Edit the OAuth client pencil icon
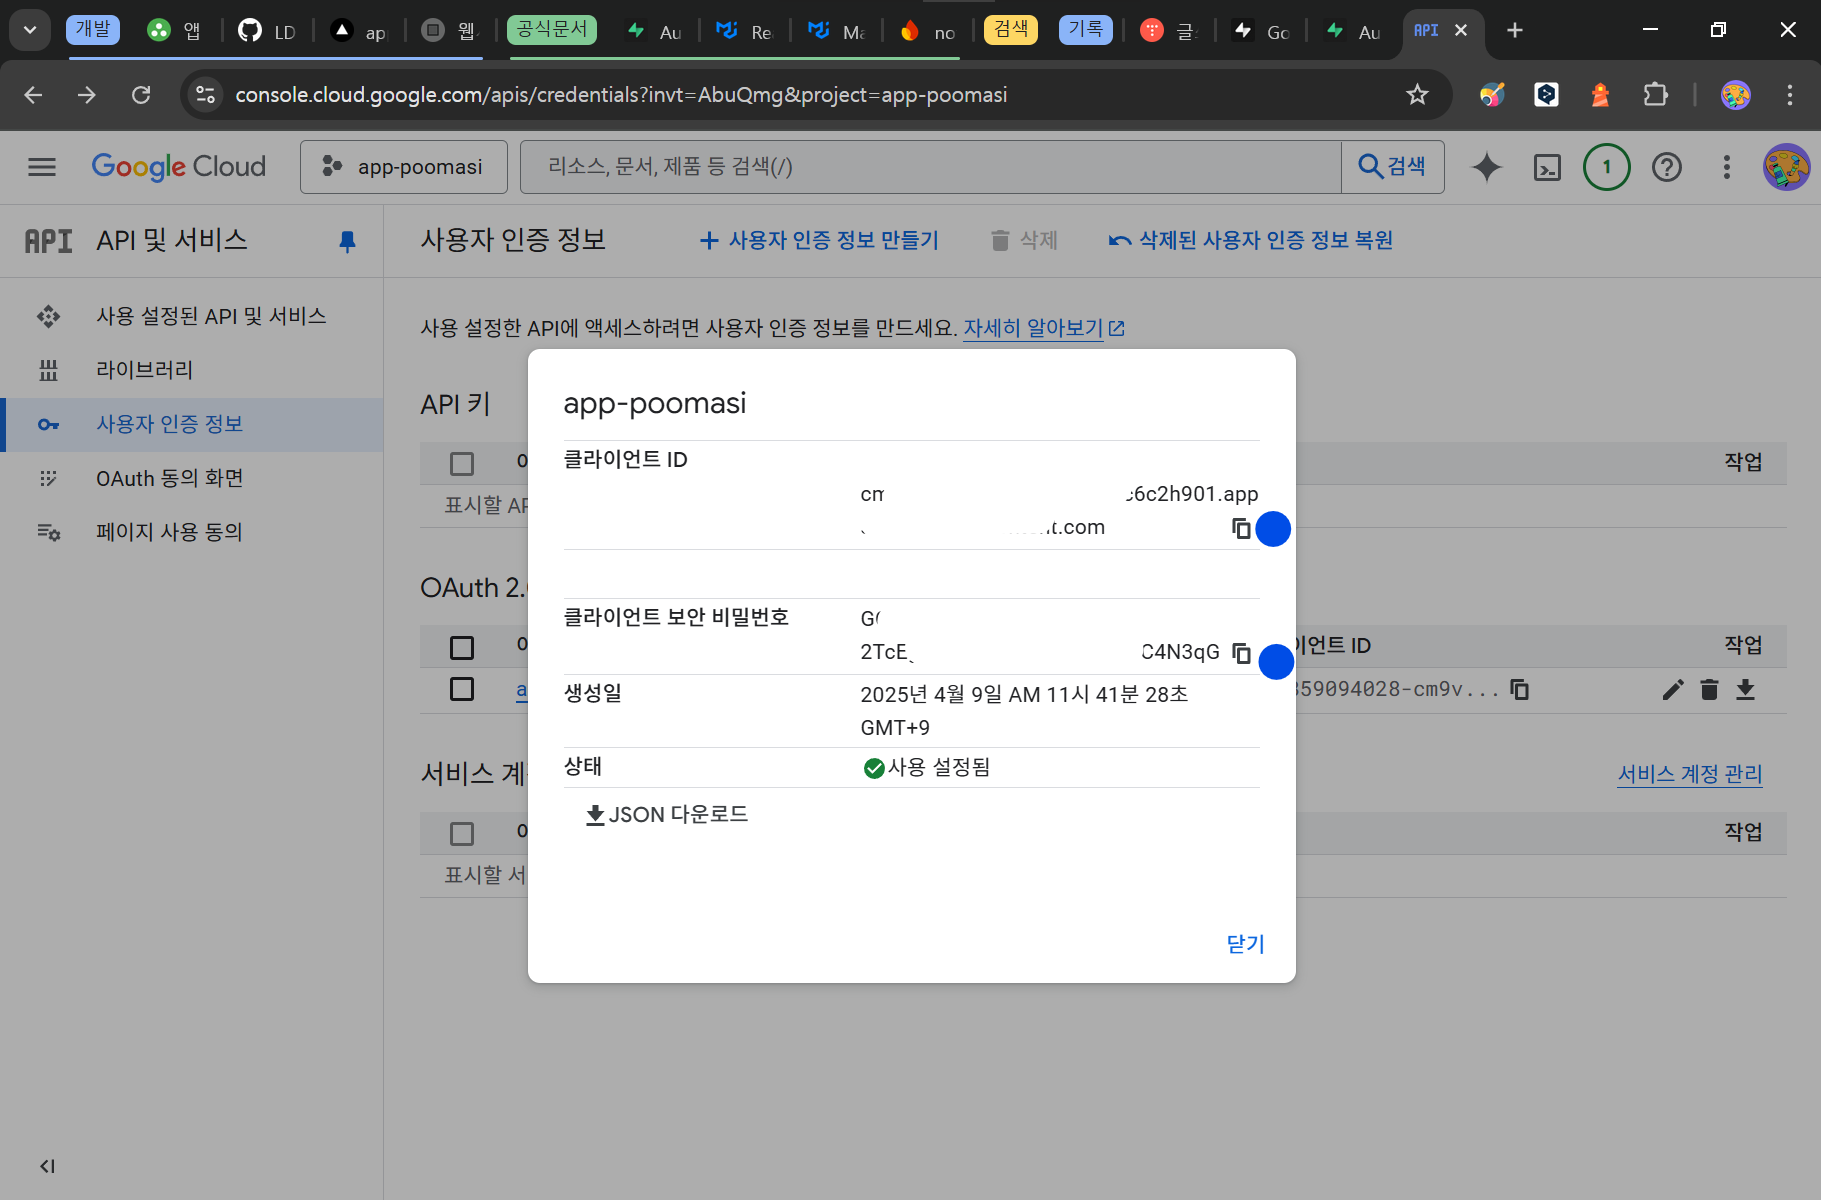Screen dimensions: 1821x1200 (1673, 690)
